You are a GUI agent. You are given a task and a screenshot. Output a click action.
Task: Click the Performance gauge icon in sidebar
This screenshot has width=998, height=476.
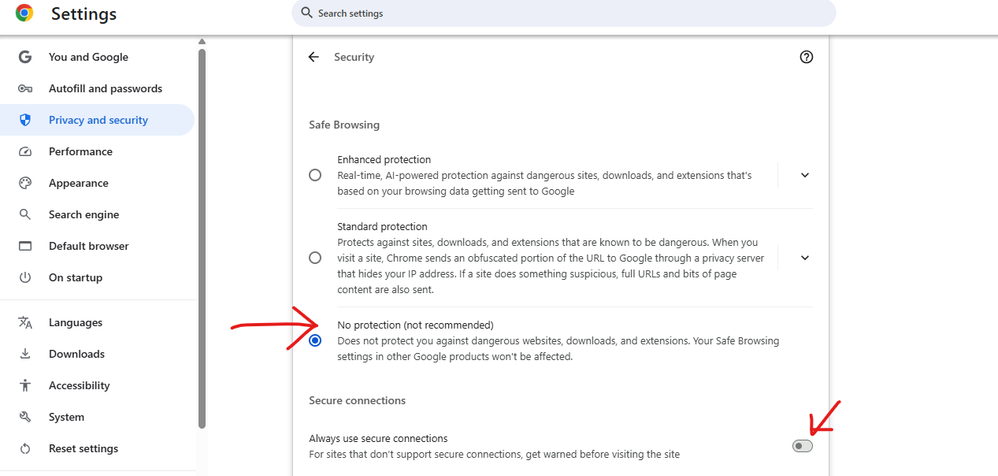click(26, 152)
